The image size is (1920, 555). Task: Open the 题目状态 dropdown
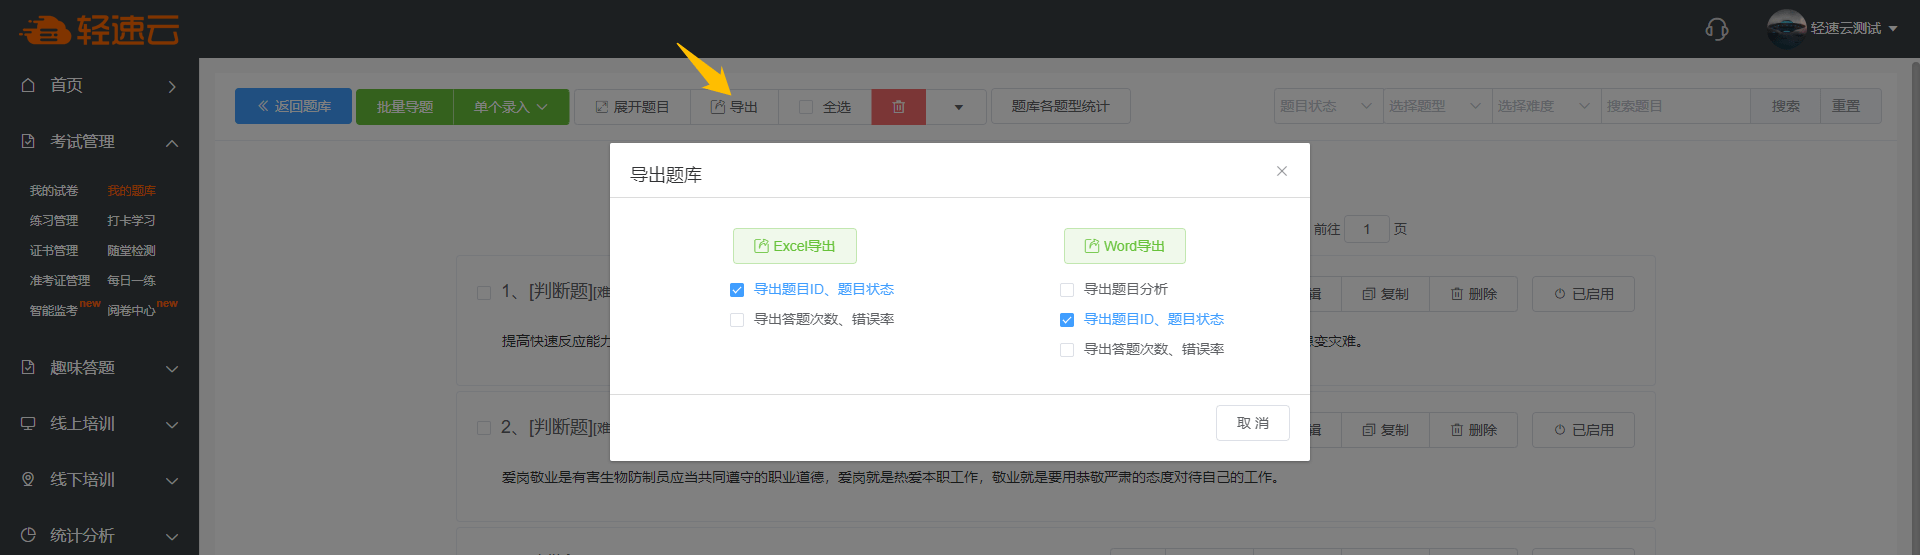point(1327,106)
